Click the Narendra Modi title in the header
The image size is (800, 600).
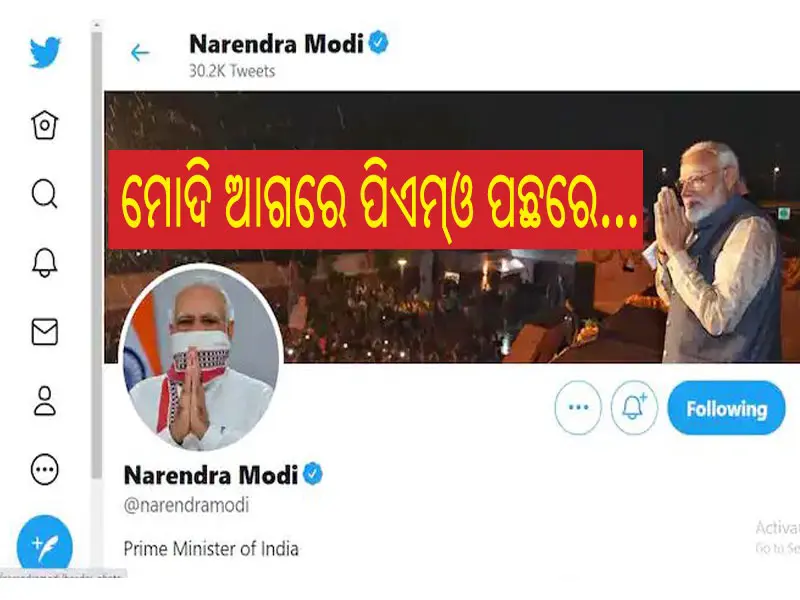(276, 44)
